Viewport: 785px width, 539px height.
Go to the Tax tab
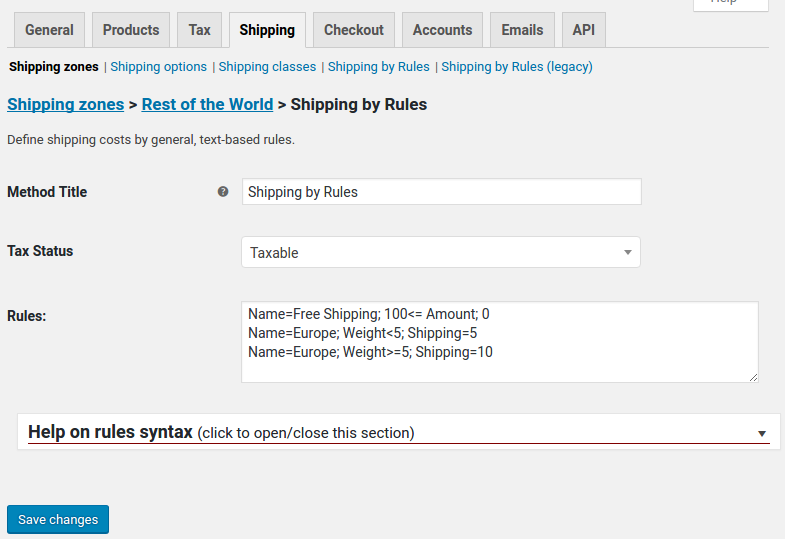point(200,30)
